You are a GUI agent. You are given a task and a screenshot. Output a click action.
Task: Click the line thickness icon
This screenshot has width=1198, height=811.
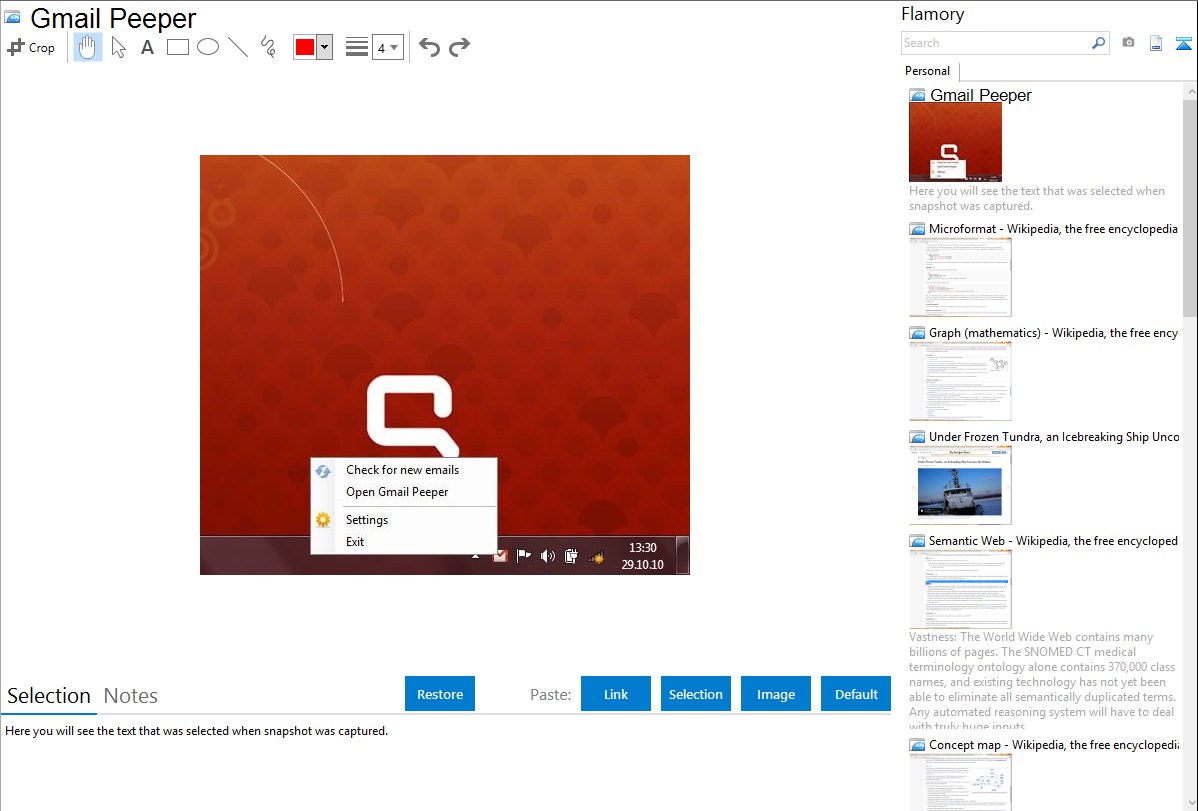tap(357, 47)
